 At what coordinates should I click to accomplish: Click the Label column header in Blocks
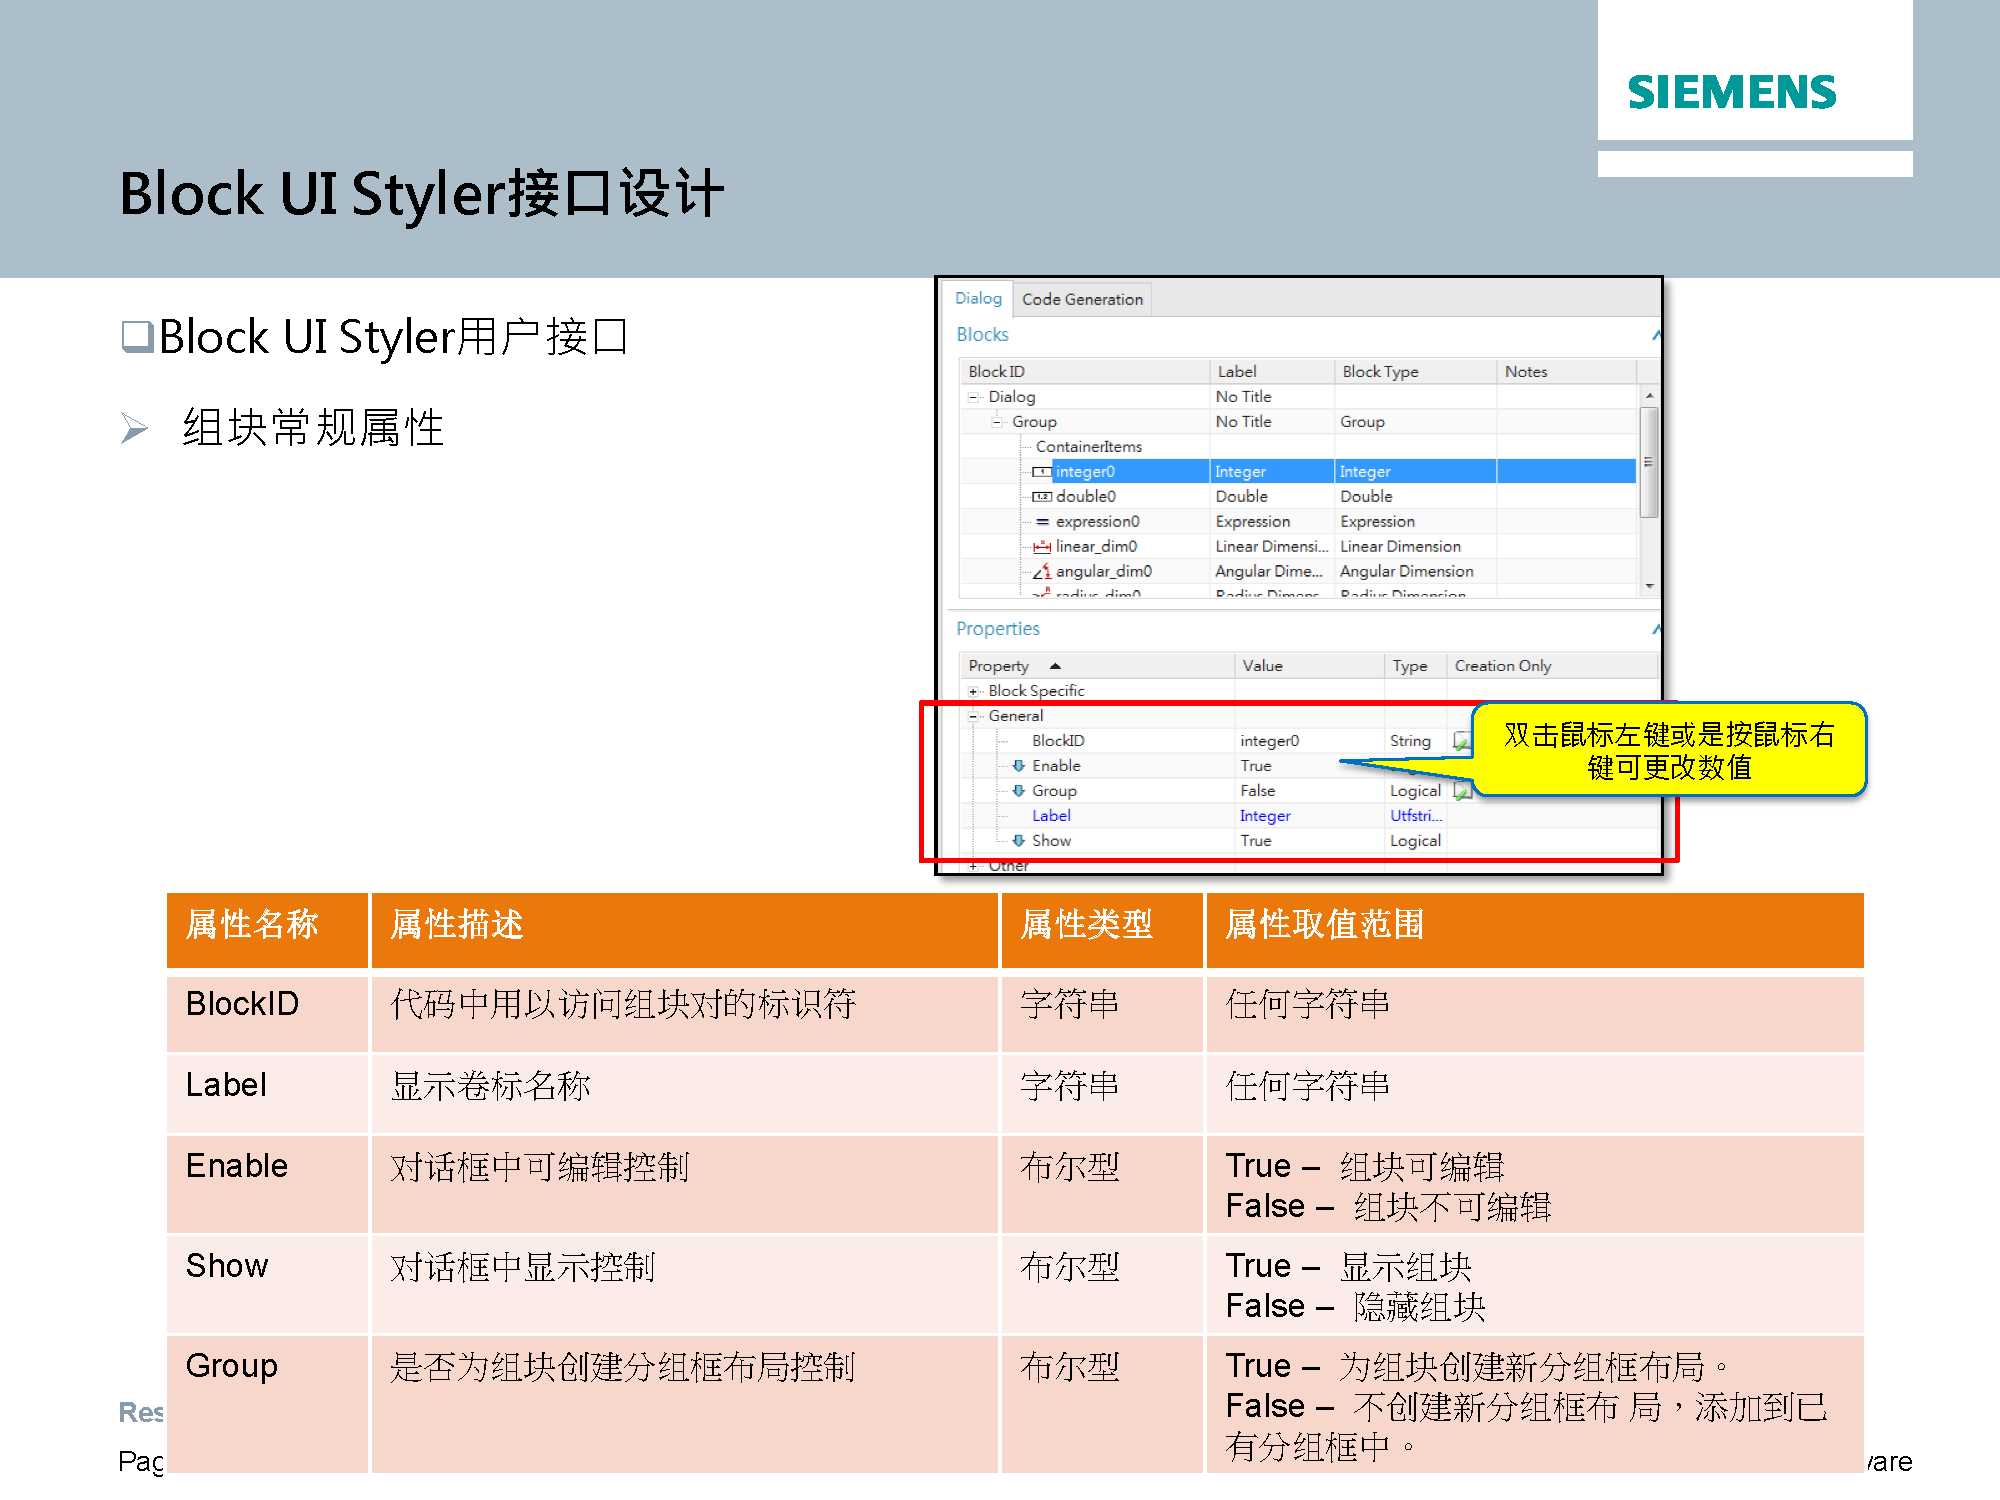point(1271,371)
